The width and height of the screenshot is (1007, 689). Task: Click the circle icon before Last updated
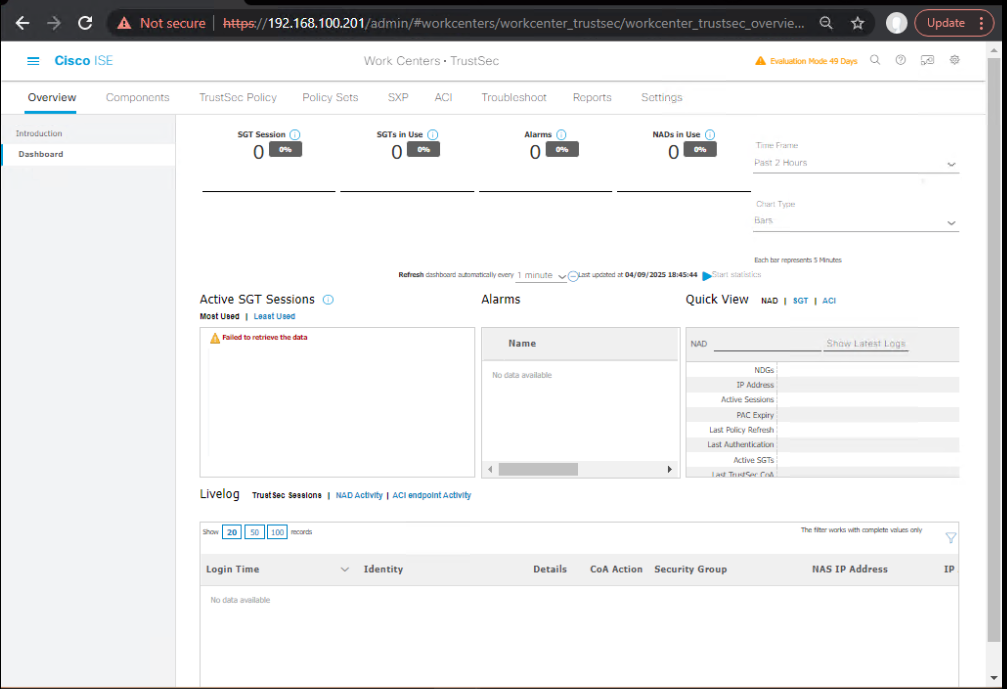pyautogui.click(x=573, y=276)
